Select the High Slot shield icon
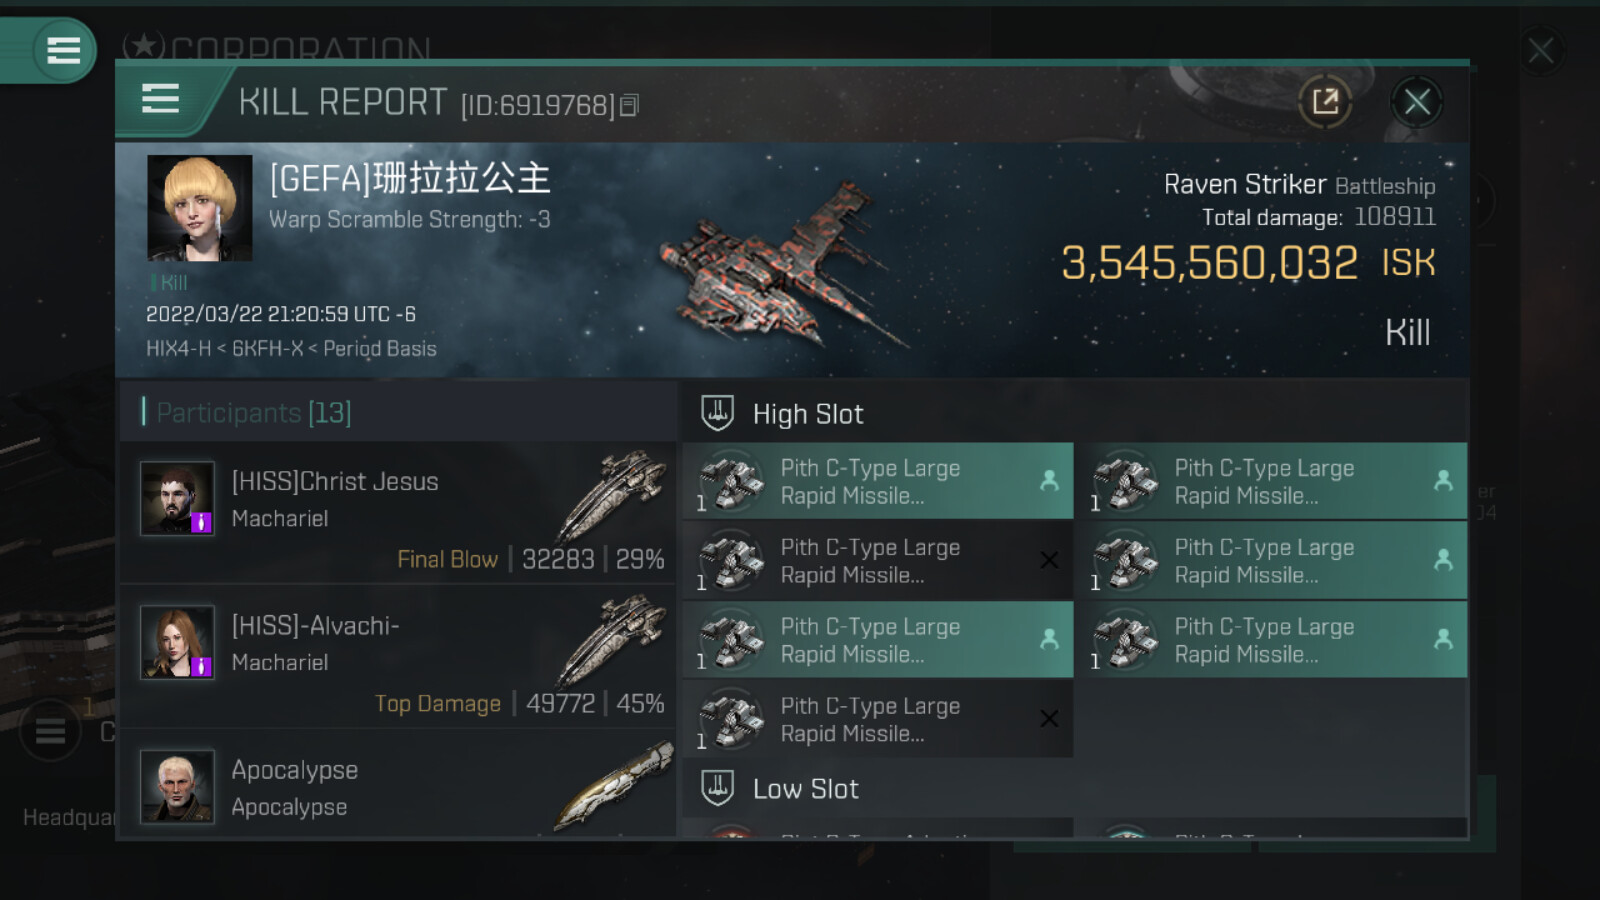 (x=717, y=413)
